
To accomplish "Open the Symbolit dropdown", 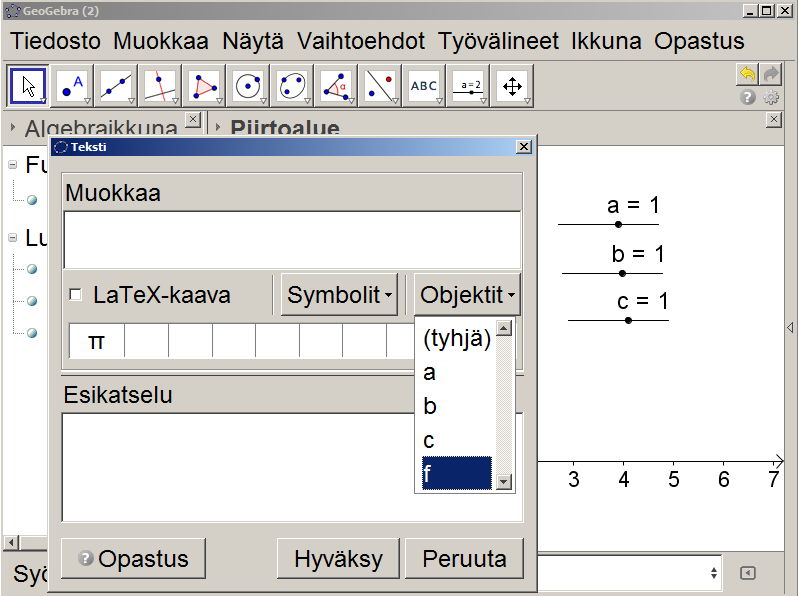I will point(339,295).
